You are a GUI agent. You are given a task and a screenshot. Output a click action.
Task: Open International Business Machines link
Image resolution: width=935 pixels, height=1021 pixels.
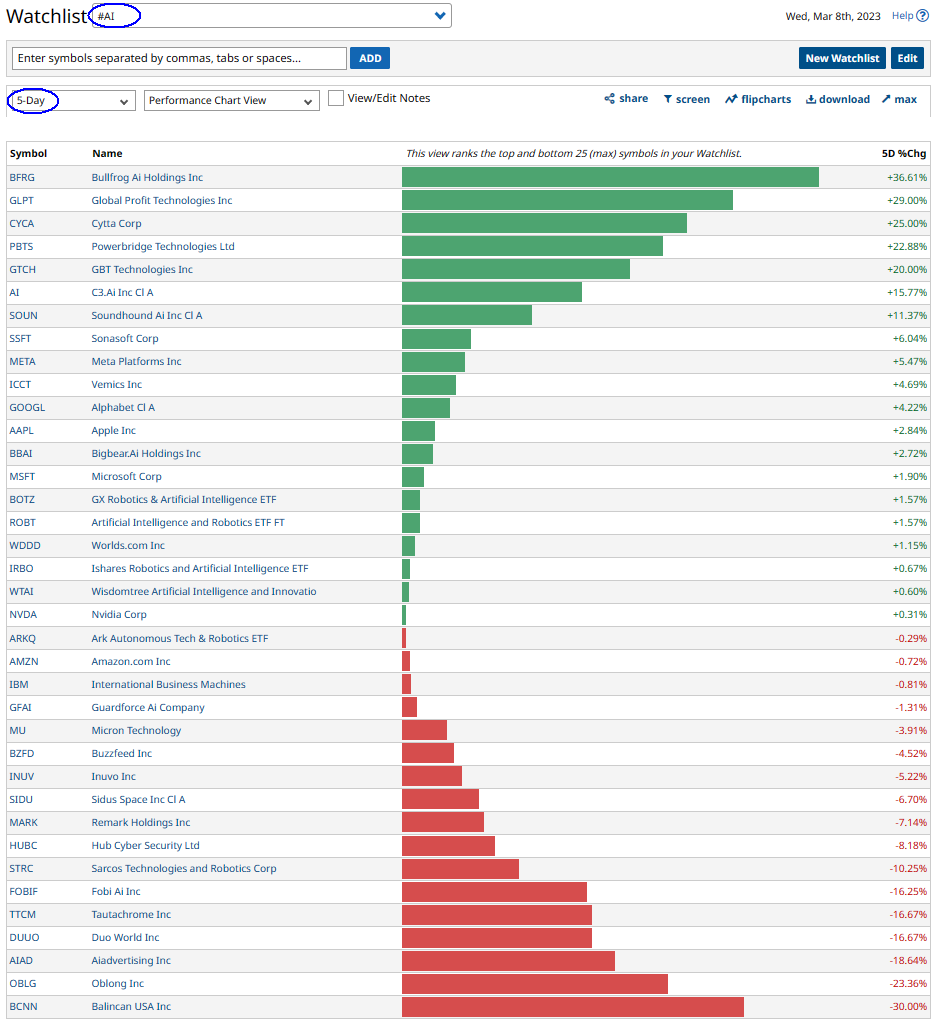click(x=169, y=684)
